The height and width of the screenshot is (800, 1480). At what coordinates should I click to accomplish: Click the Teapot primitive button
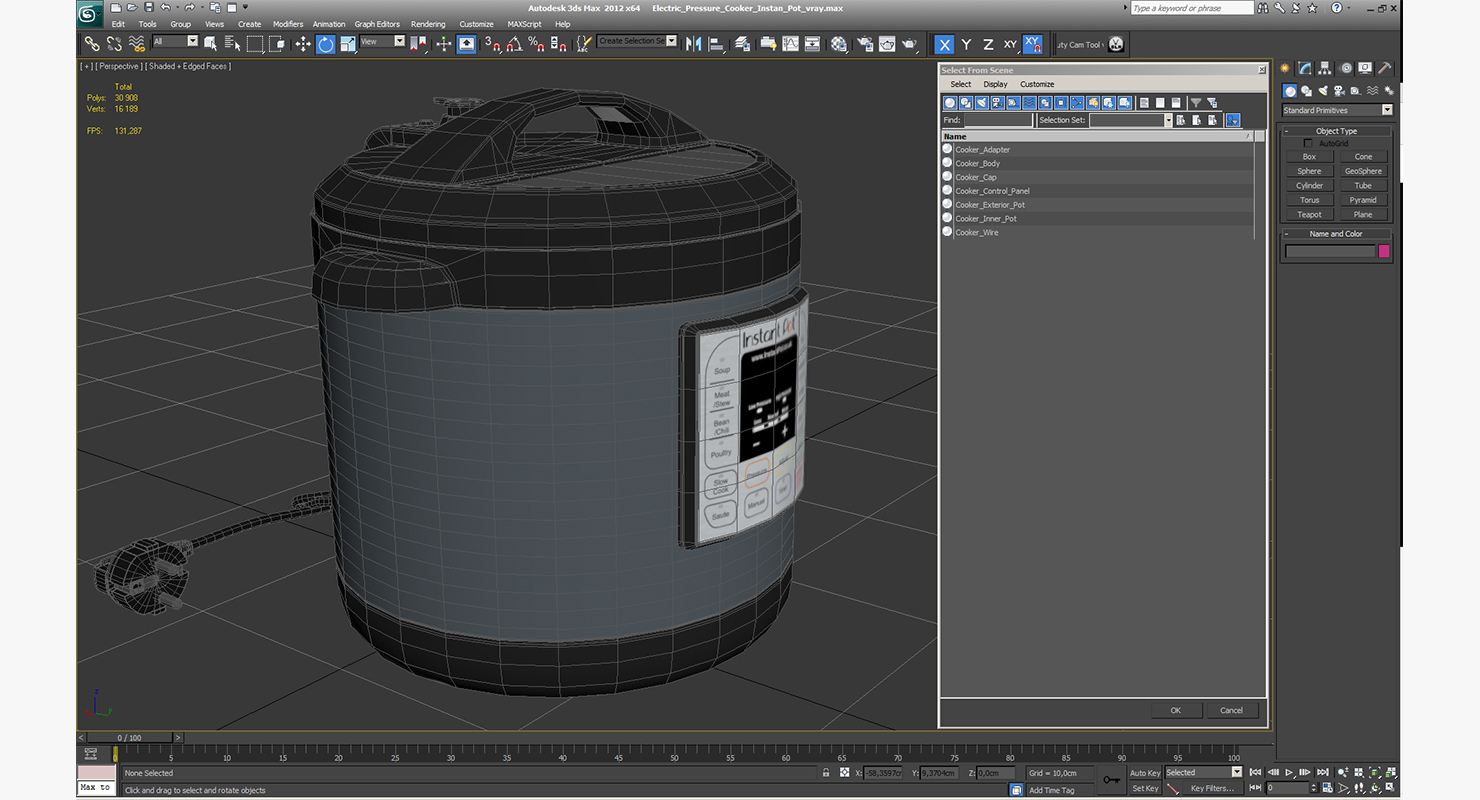[x=1309, y=214]
